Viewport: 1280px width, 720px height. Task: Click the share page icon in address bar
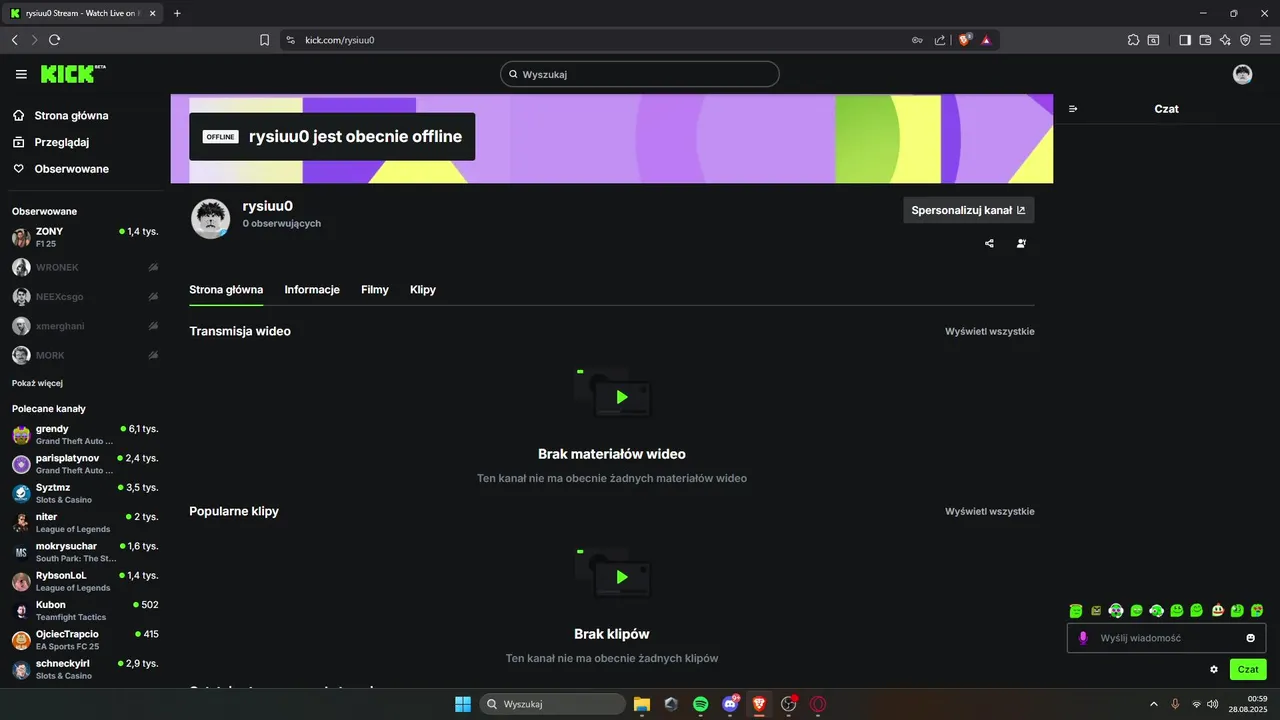[x=940, y=40]
